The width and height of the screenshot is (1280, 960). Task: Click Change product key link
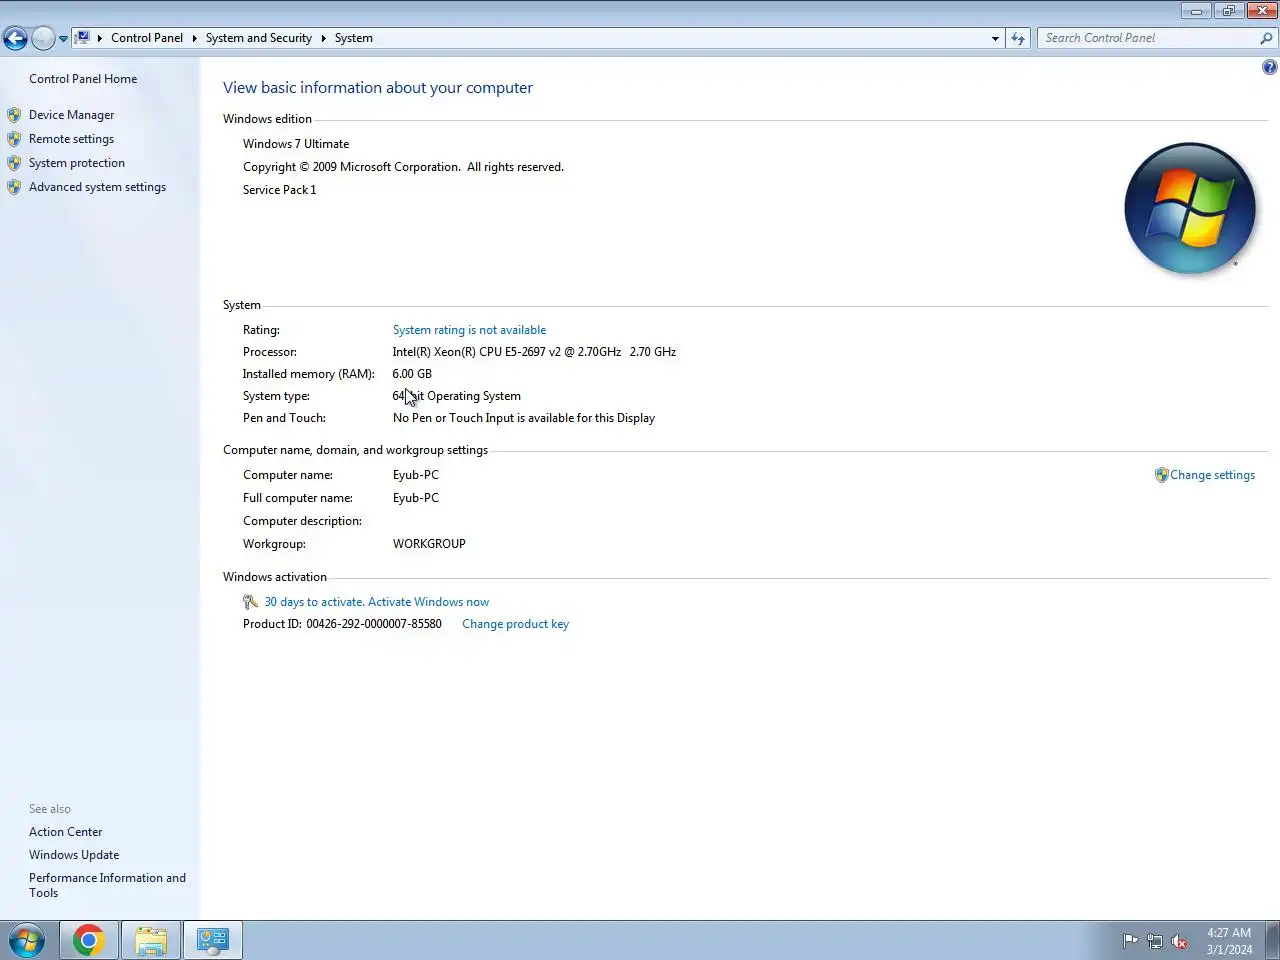[515, 624]
